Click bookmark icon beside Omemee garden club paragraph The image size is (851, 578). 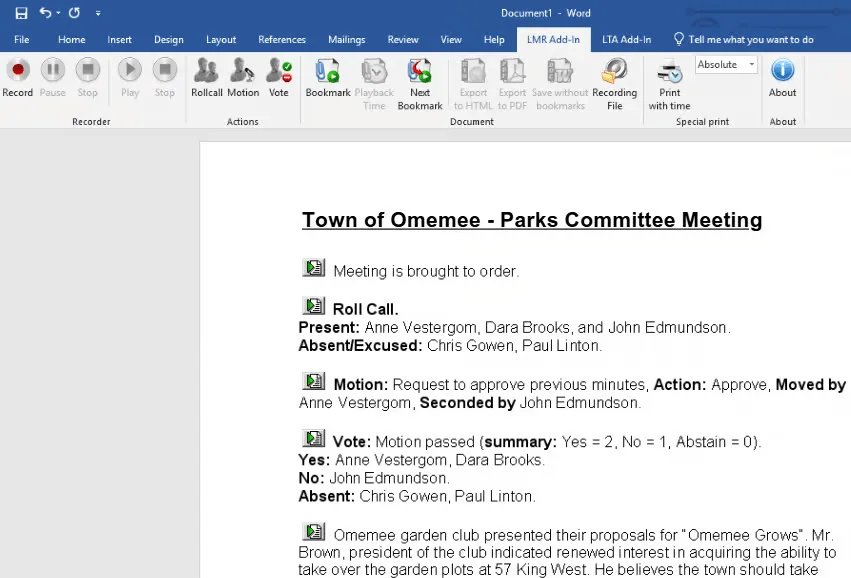314,531
